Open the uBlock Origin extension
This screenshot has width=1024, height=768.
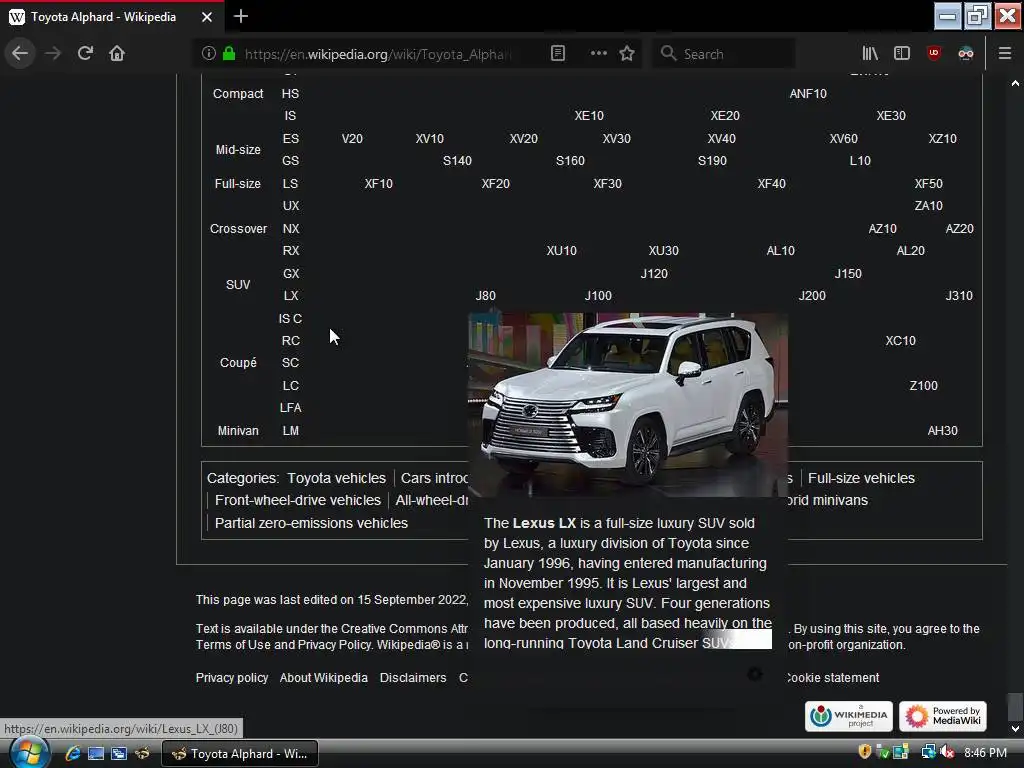tap(934, 53)
